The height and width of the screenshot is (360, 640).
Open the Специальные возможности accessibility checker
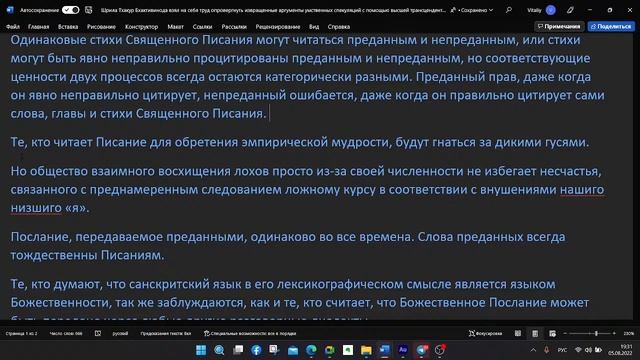[x=250, y=333]
